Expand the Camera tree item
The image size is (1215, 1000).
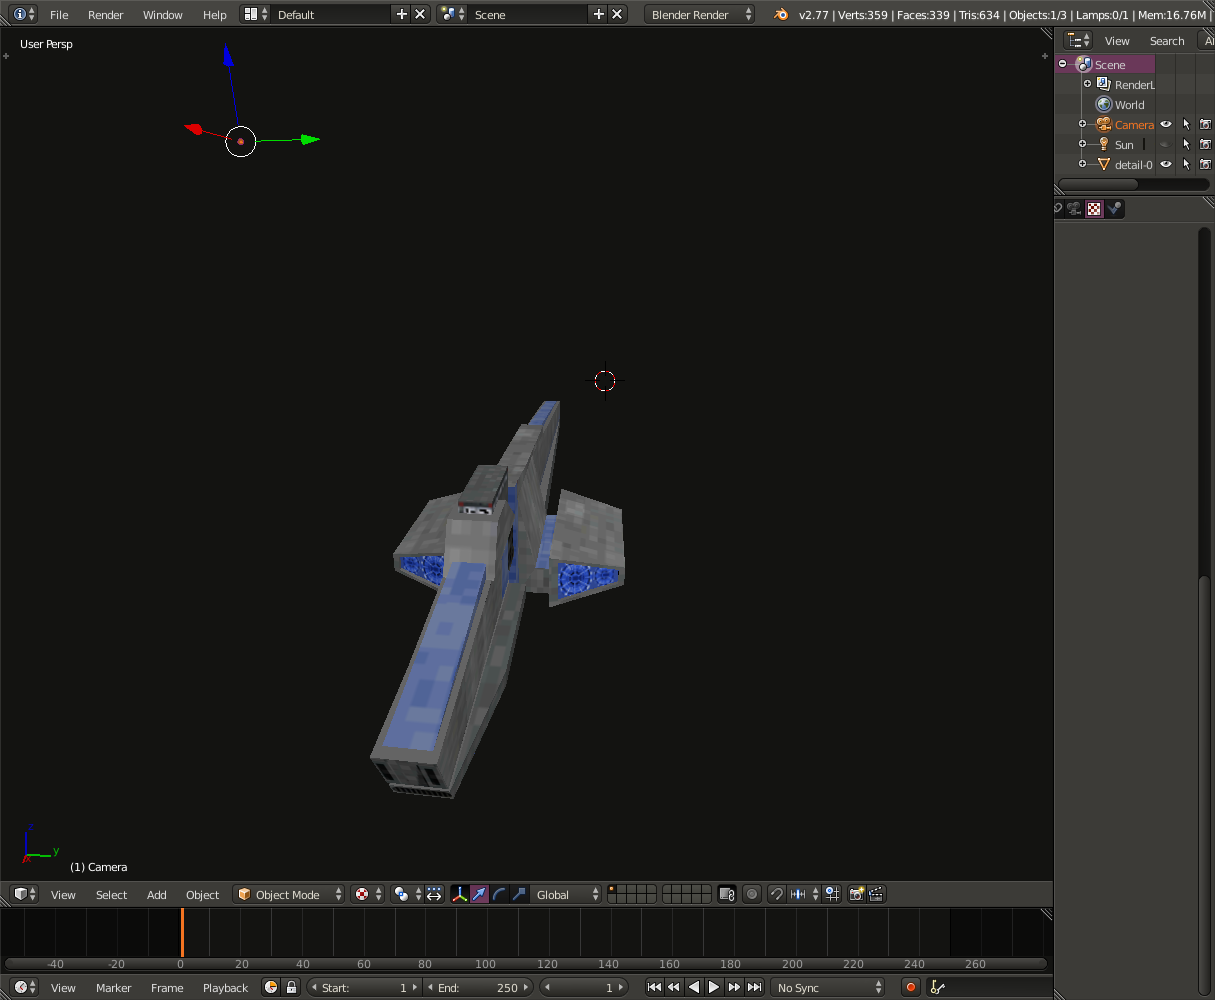click(x=1082, y=124)
